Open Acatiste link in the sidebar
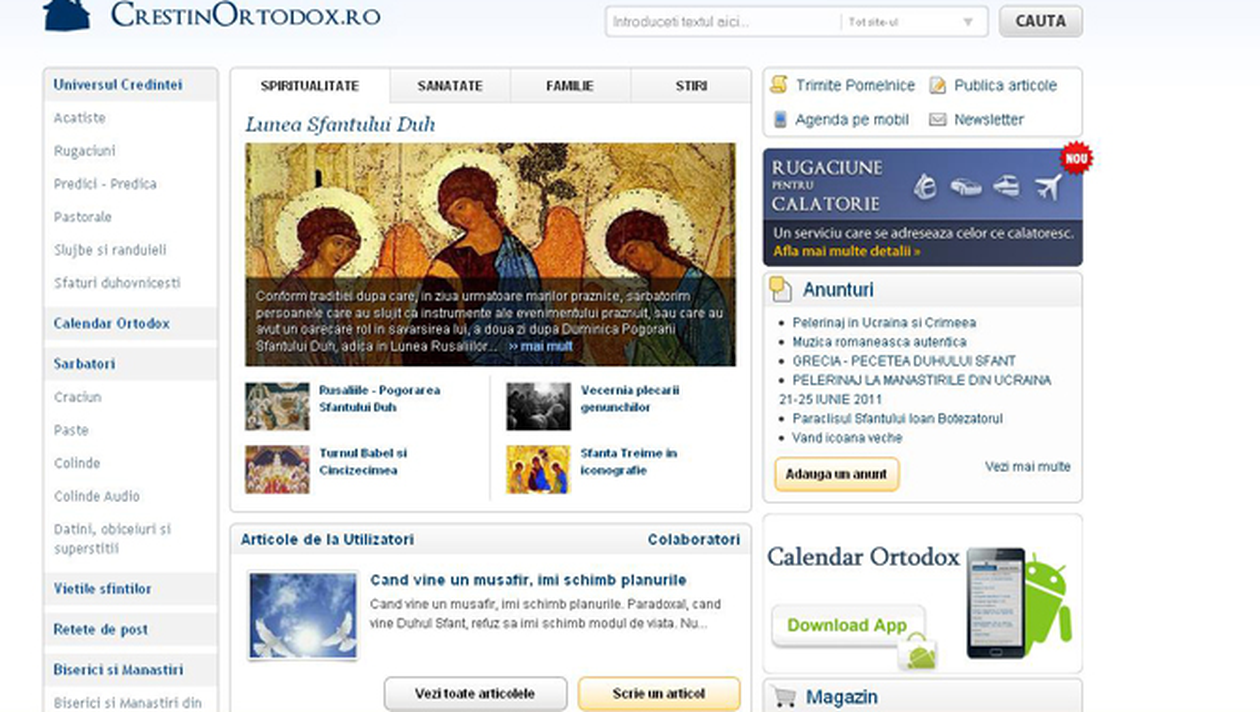Viewport: 1260px width, 712px height. coord(80,118)
